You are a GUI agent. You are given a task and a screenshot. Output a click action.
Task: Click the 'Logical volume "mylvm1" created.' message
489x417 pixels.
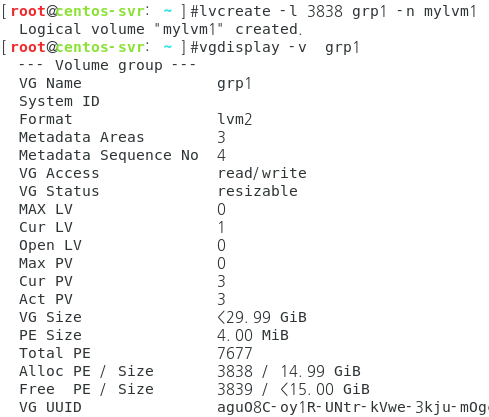click(x=160, y=29)
